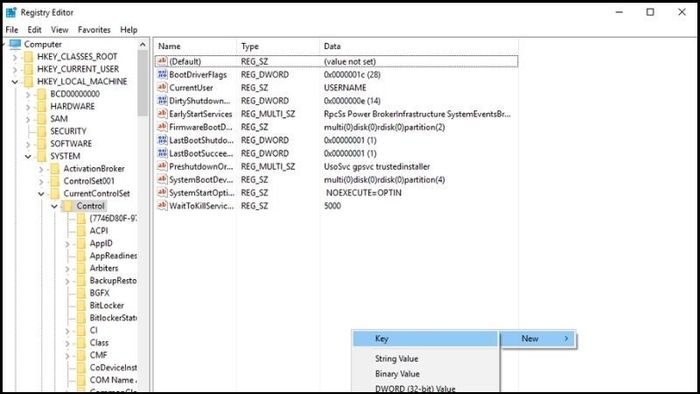700x394 pixels.
Task: Collapse the HKEY_LOCAL_MACHINE tree node
Action: (x=15, y=82)
